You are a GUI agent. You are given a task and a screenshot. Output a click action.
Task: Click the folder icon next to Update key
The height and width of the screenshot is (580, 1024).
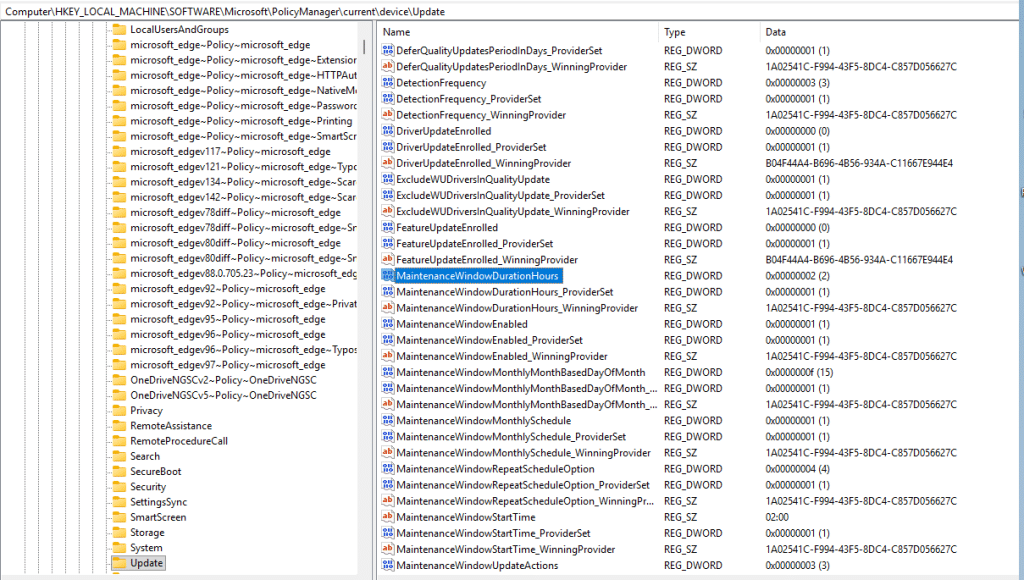(x=119, y=563)
